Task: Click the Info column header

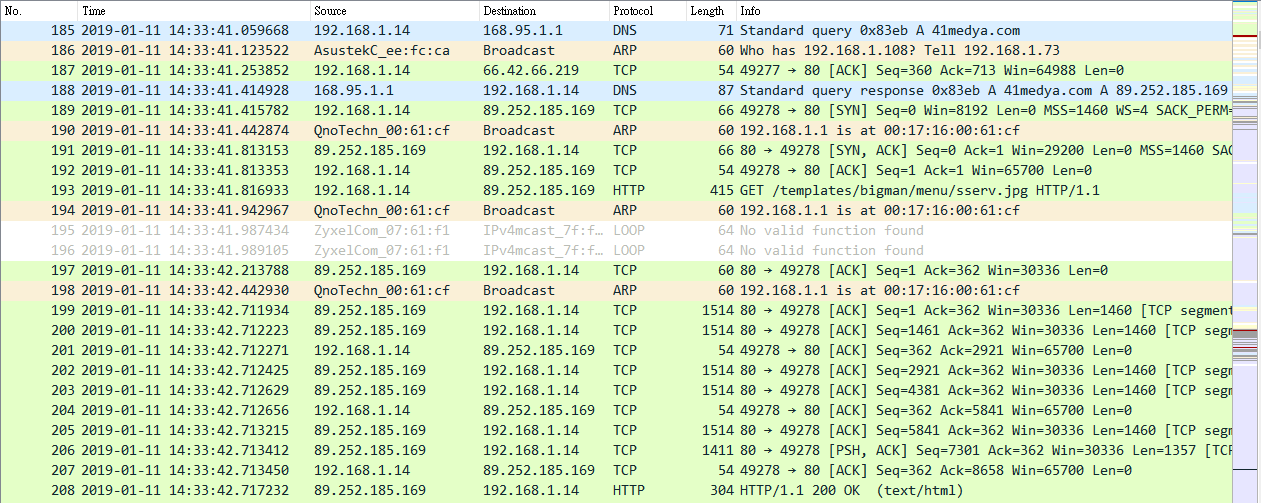Action: [x=984, y=10]
